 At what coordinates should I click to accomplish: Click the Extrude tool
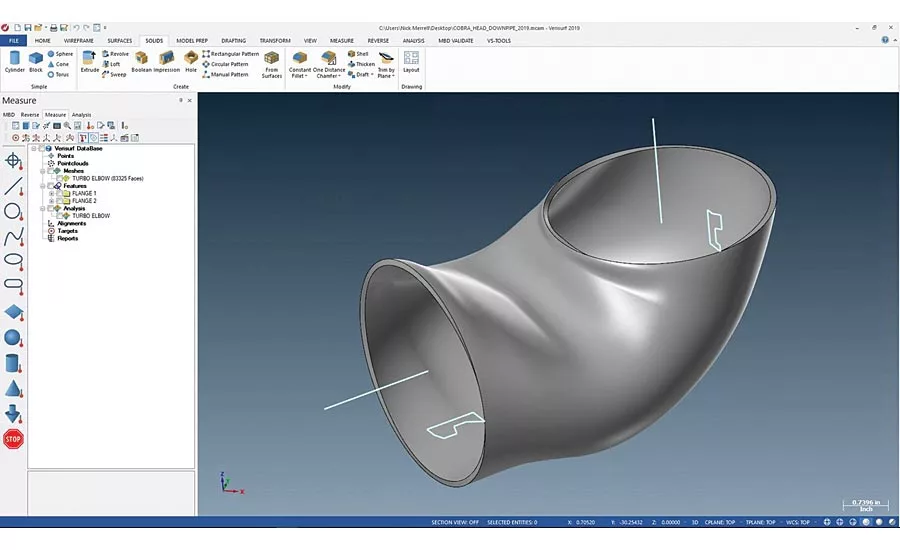90,62
